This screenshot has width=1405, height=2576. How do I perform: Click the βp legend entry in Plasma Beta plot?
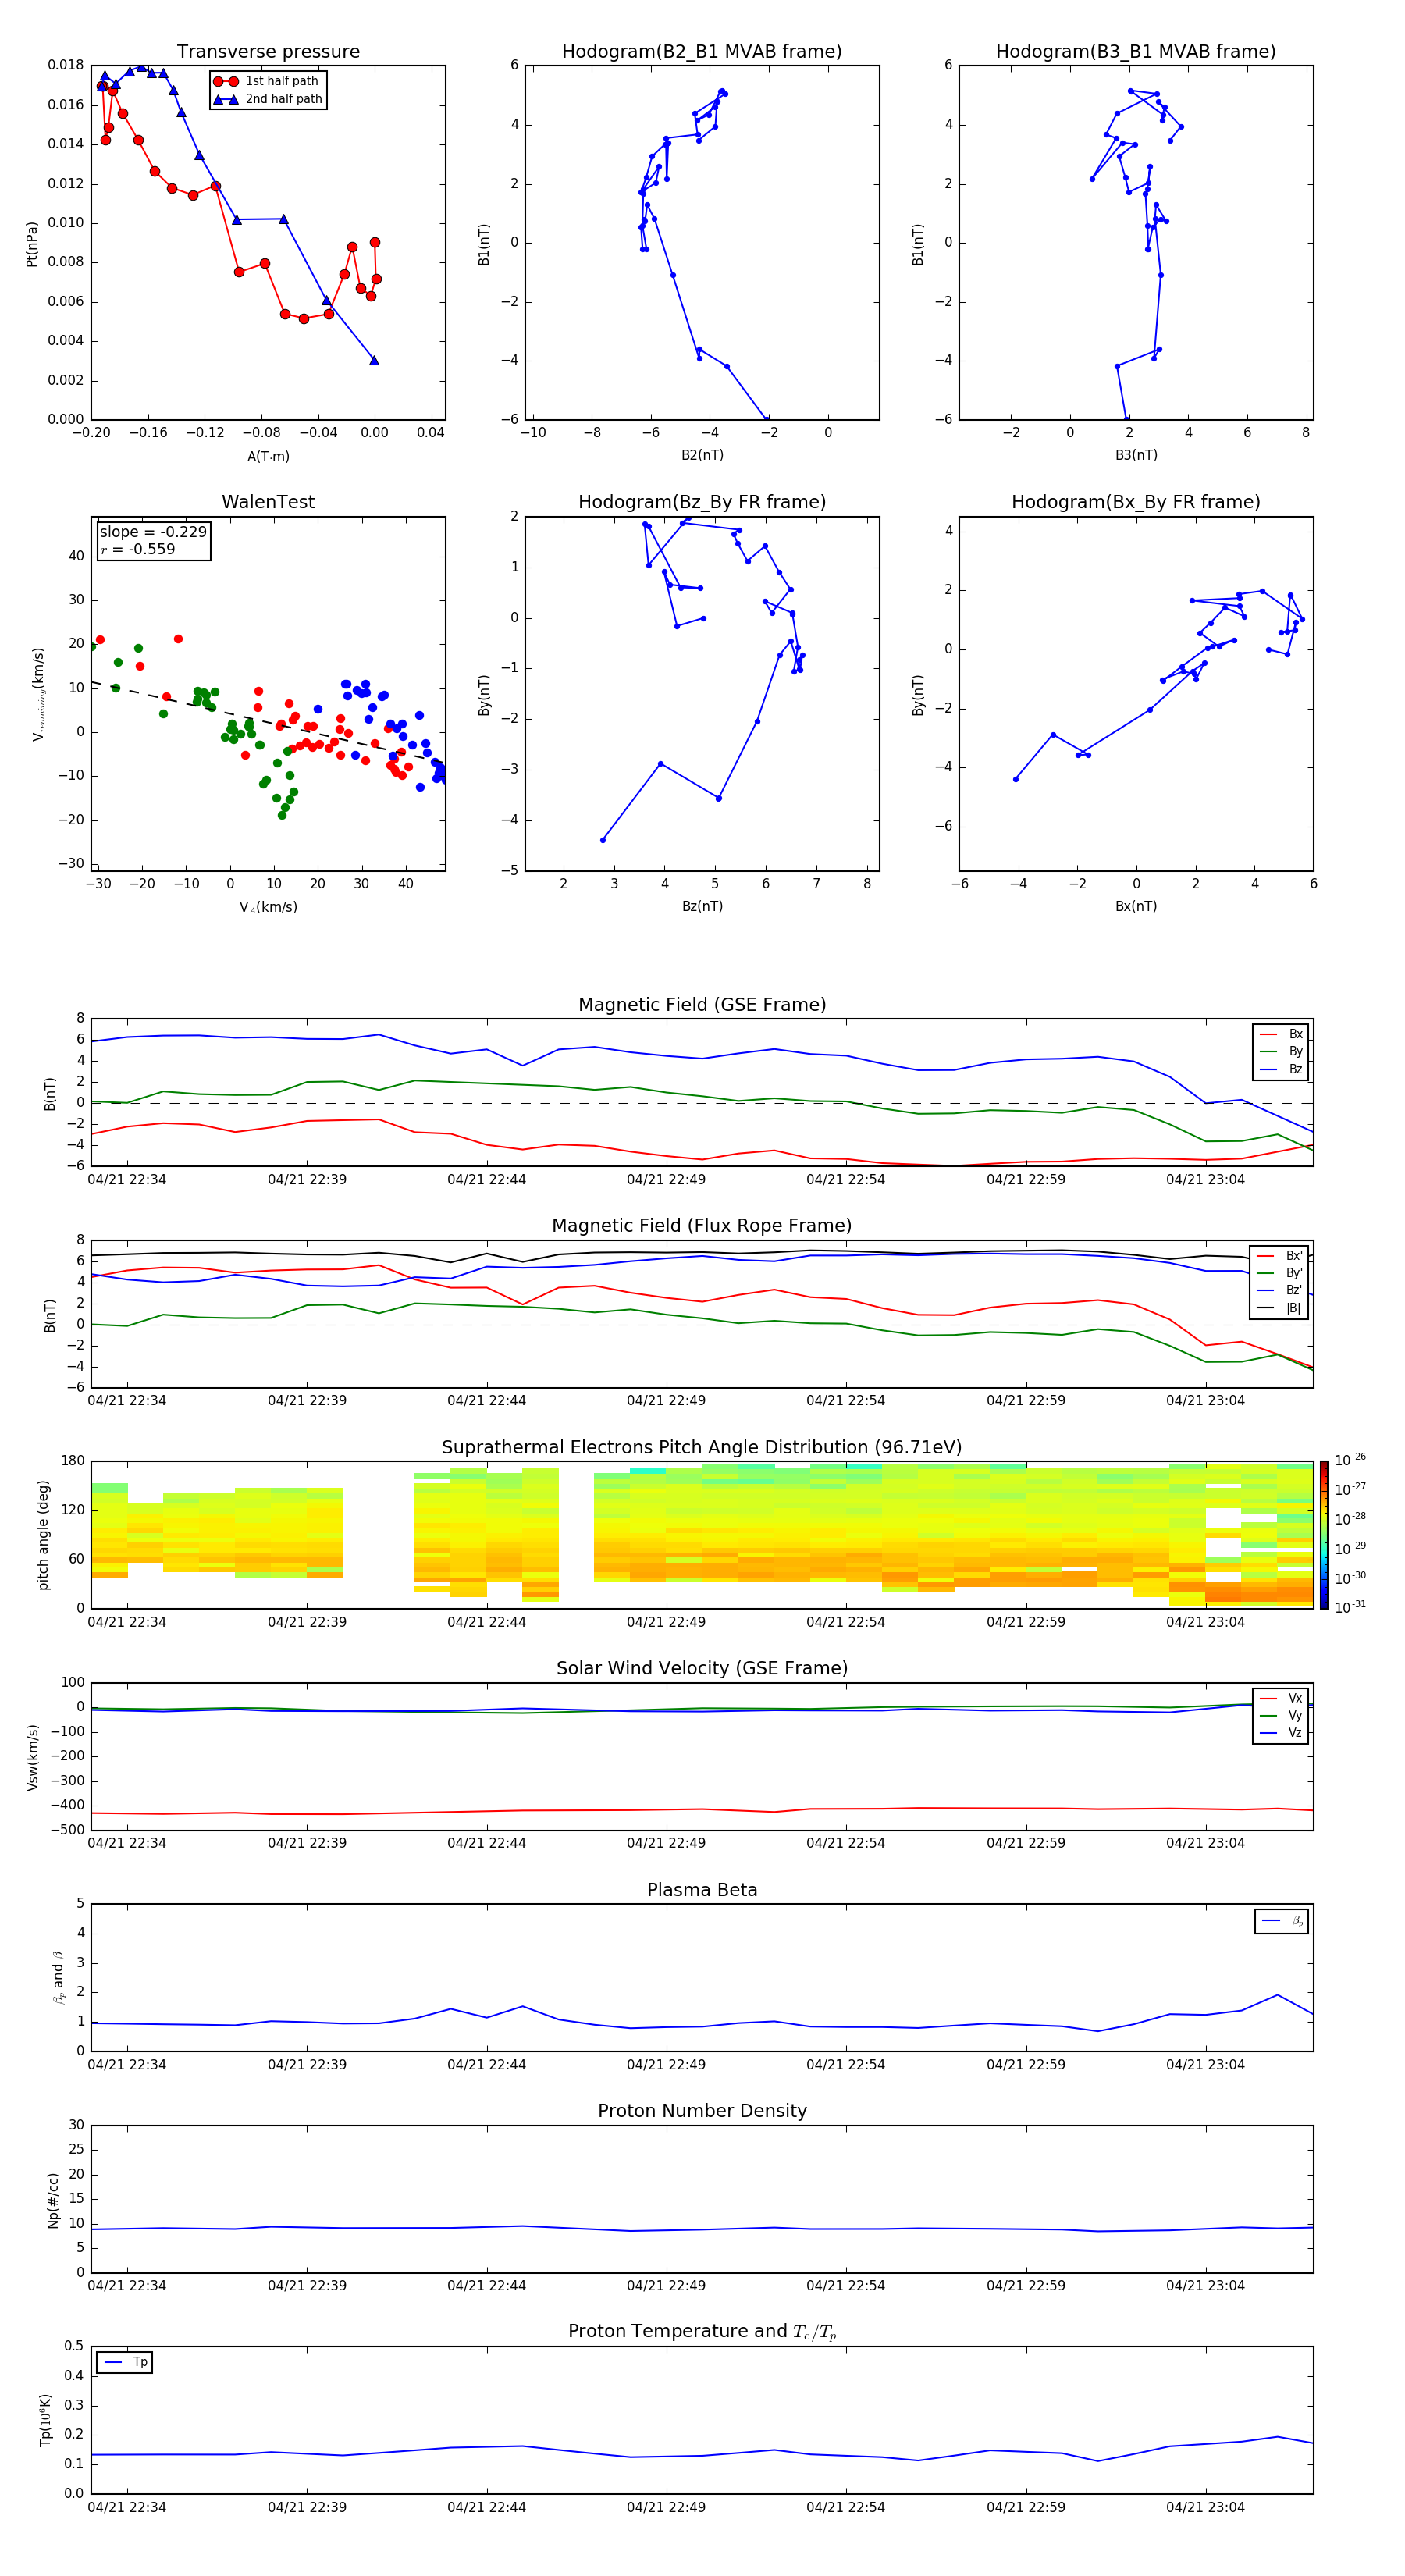[1282, 1921]
